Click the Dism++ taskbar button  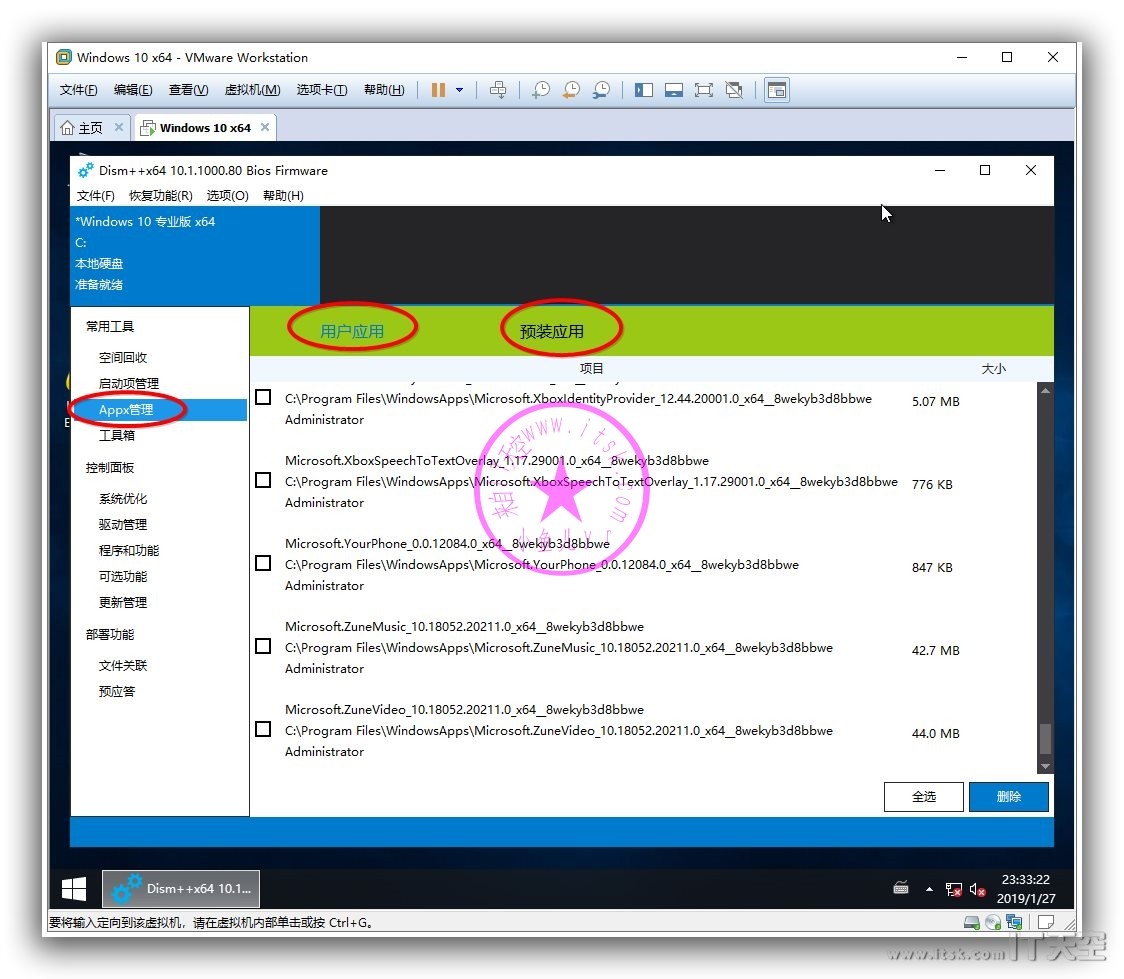181,889
